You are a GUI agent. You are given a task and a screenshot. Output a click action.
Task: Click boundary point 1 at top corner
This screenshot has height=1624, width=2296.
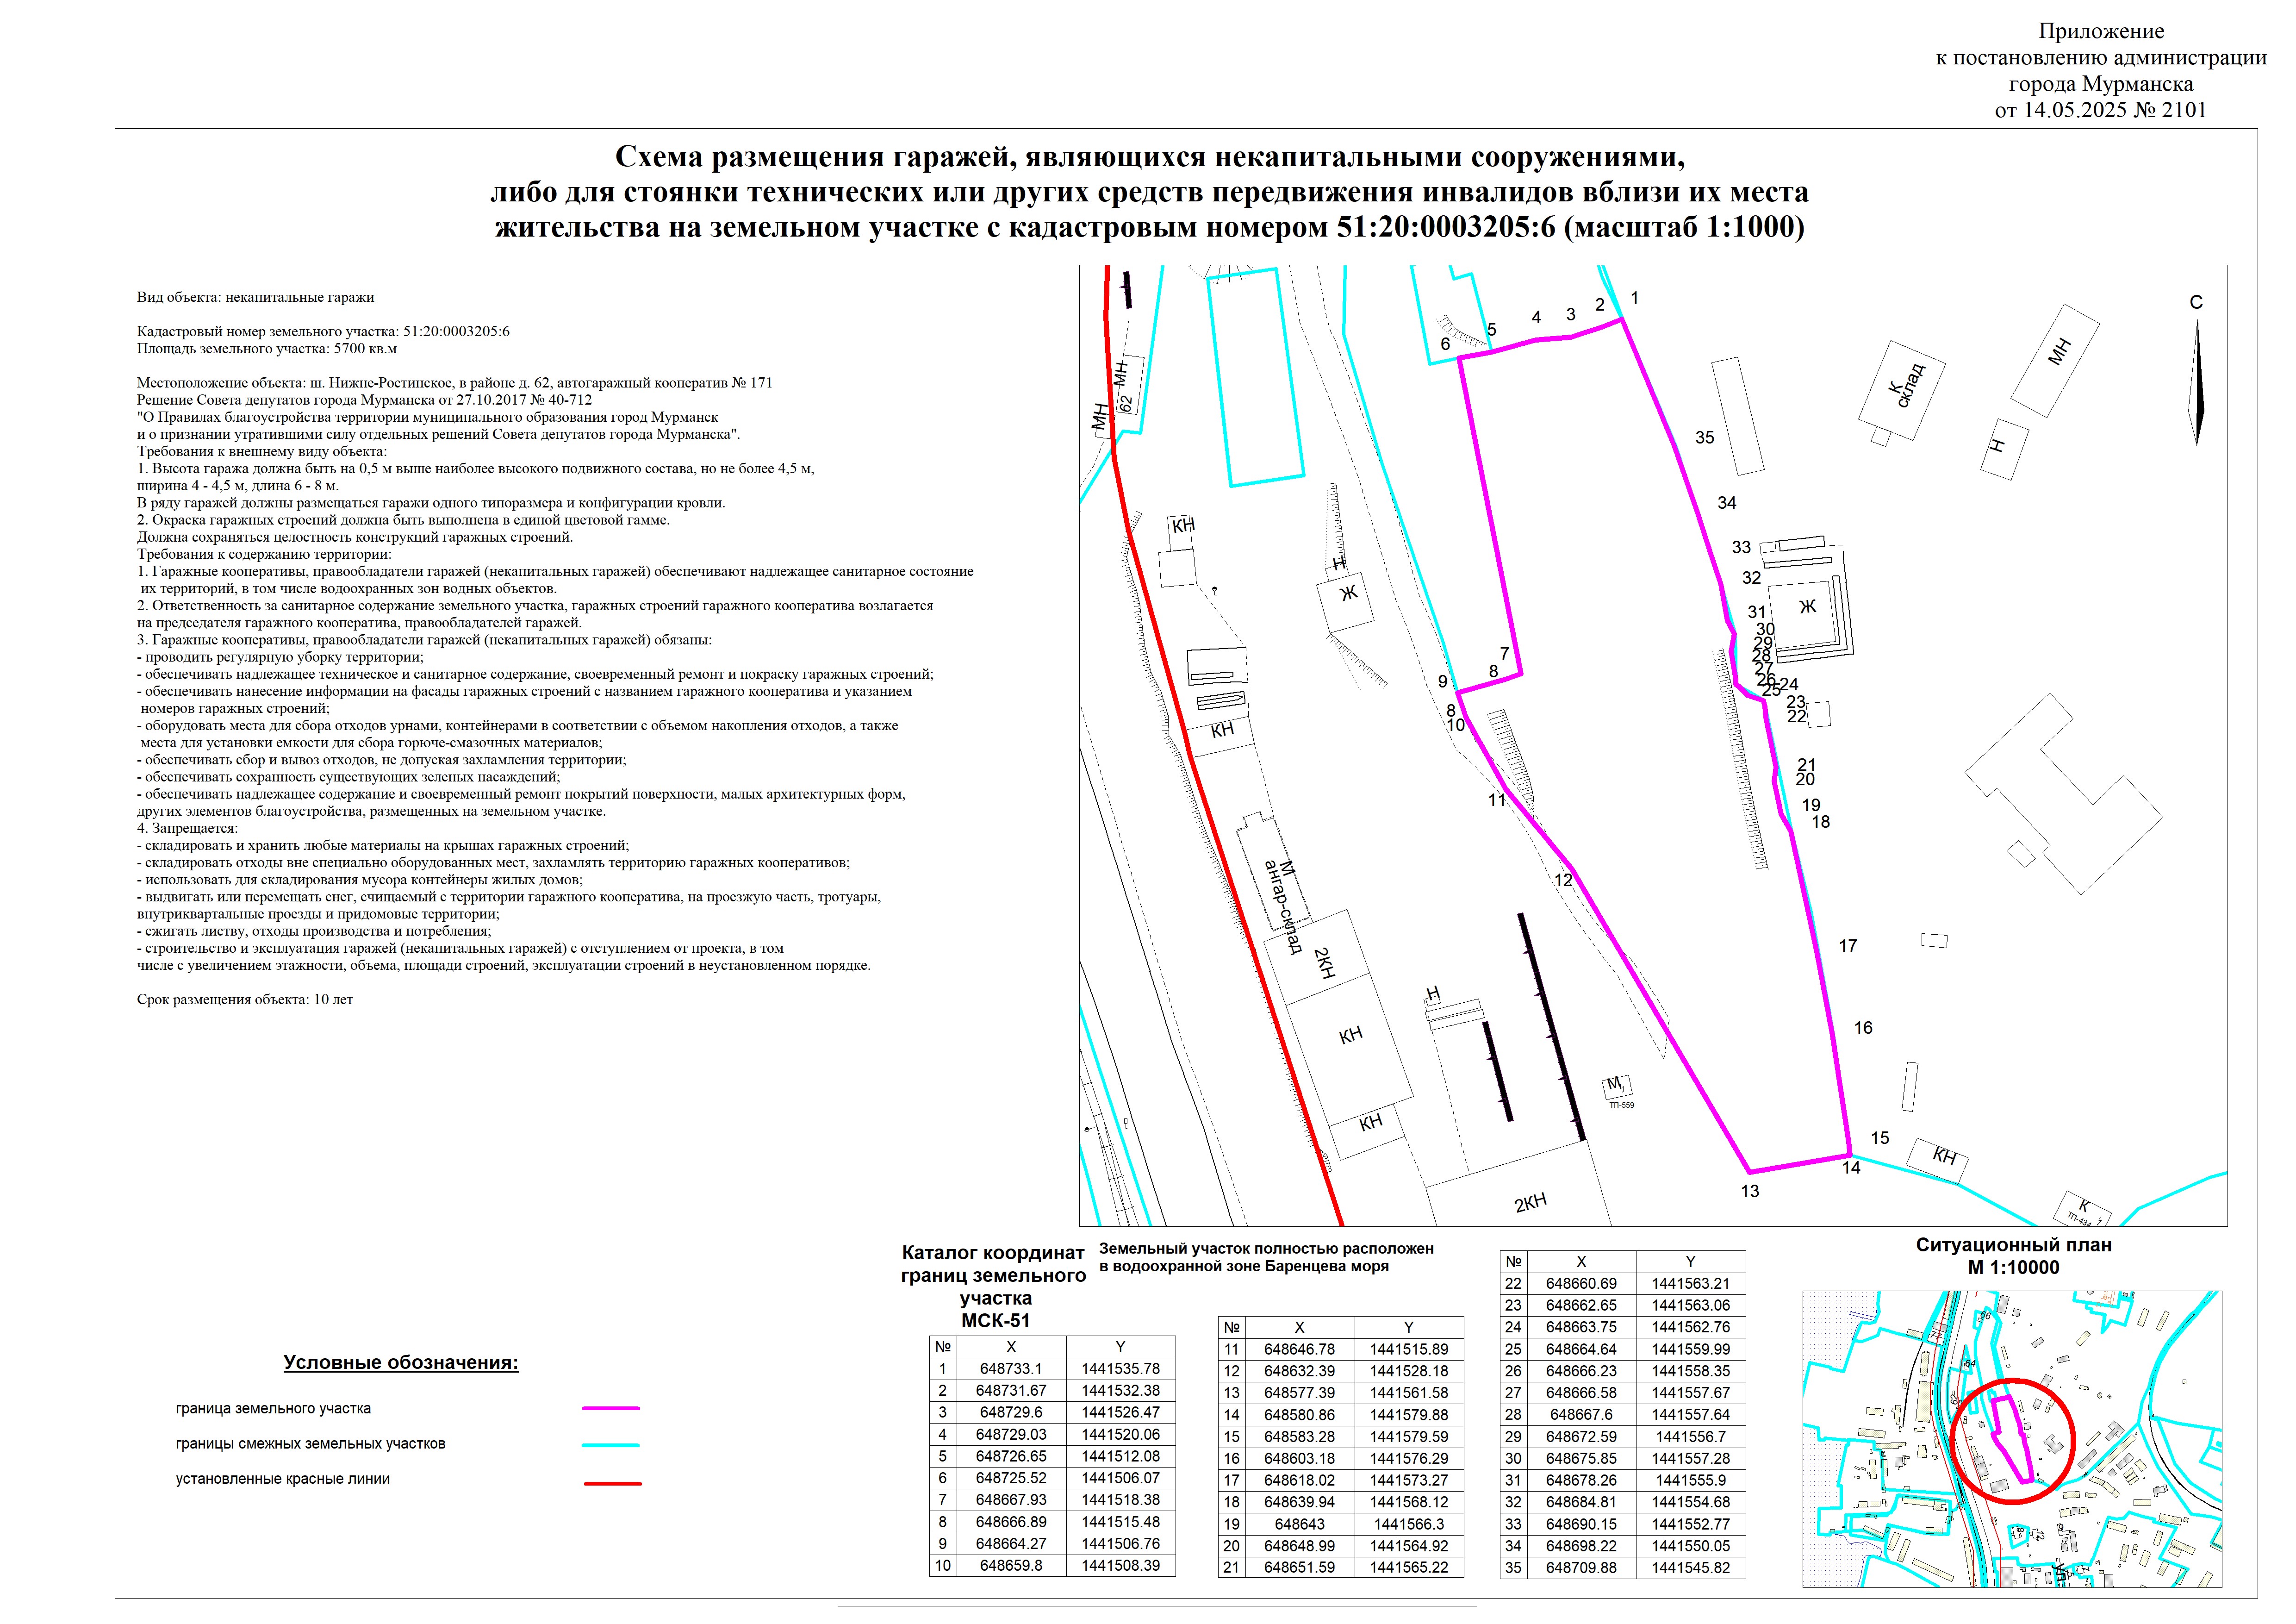pyautogui.click(x=1634, y=298)
